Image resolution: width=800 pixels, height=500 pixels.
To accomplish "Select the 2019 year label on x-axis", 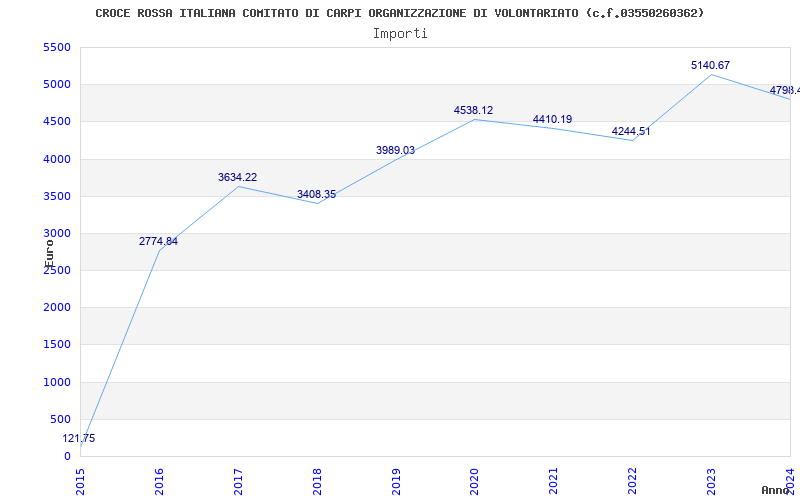I will [396, 481].
